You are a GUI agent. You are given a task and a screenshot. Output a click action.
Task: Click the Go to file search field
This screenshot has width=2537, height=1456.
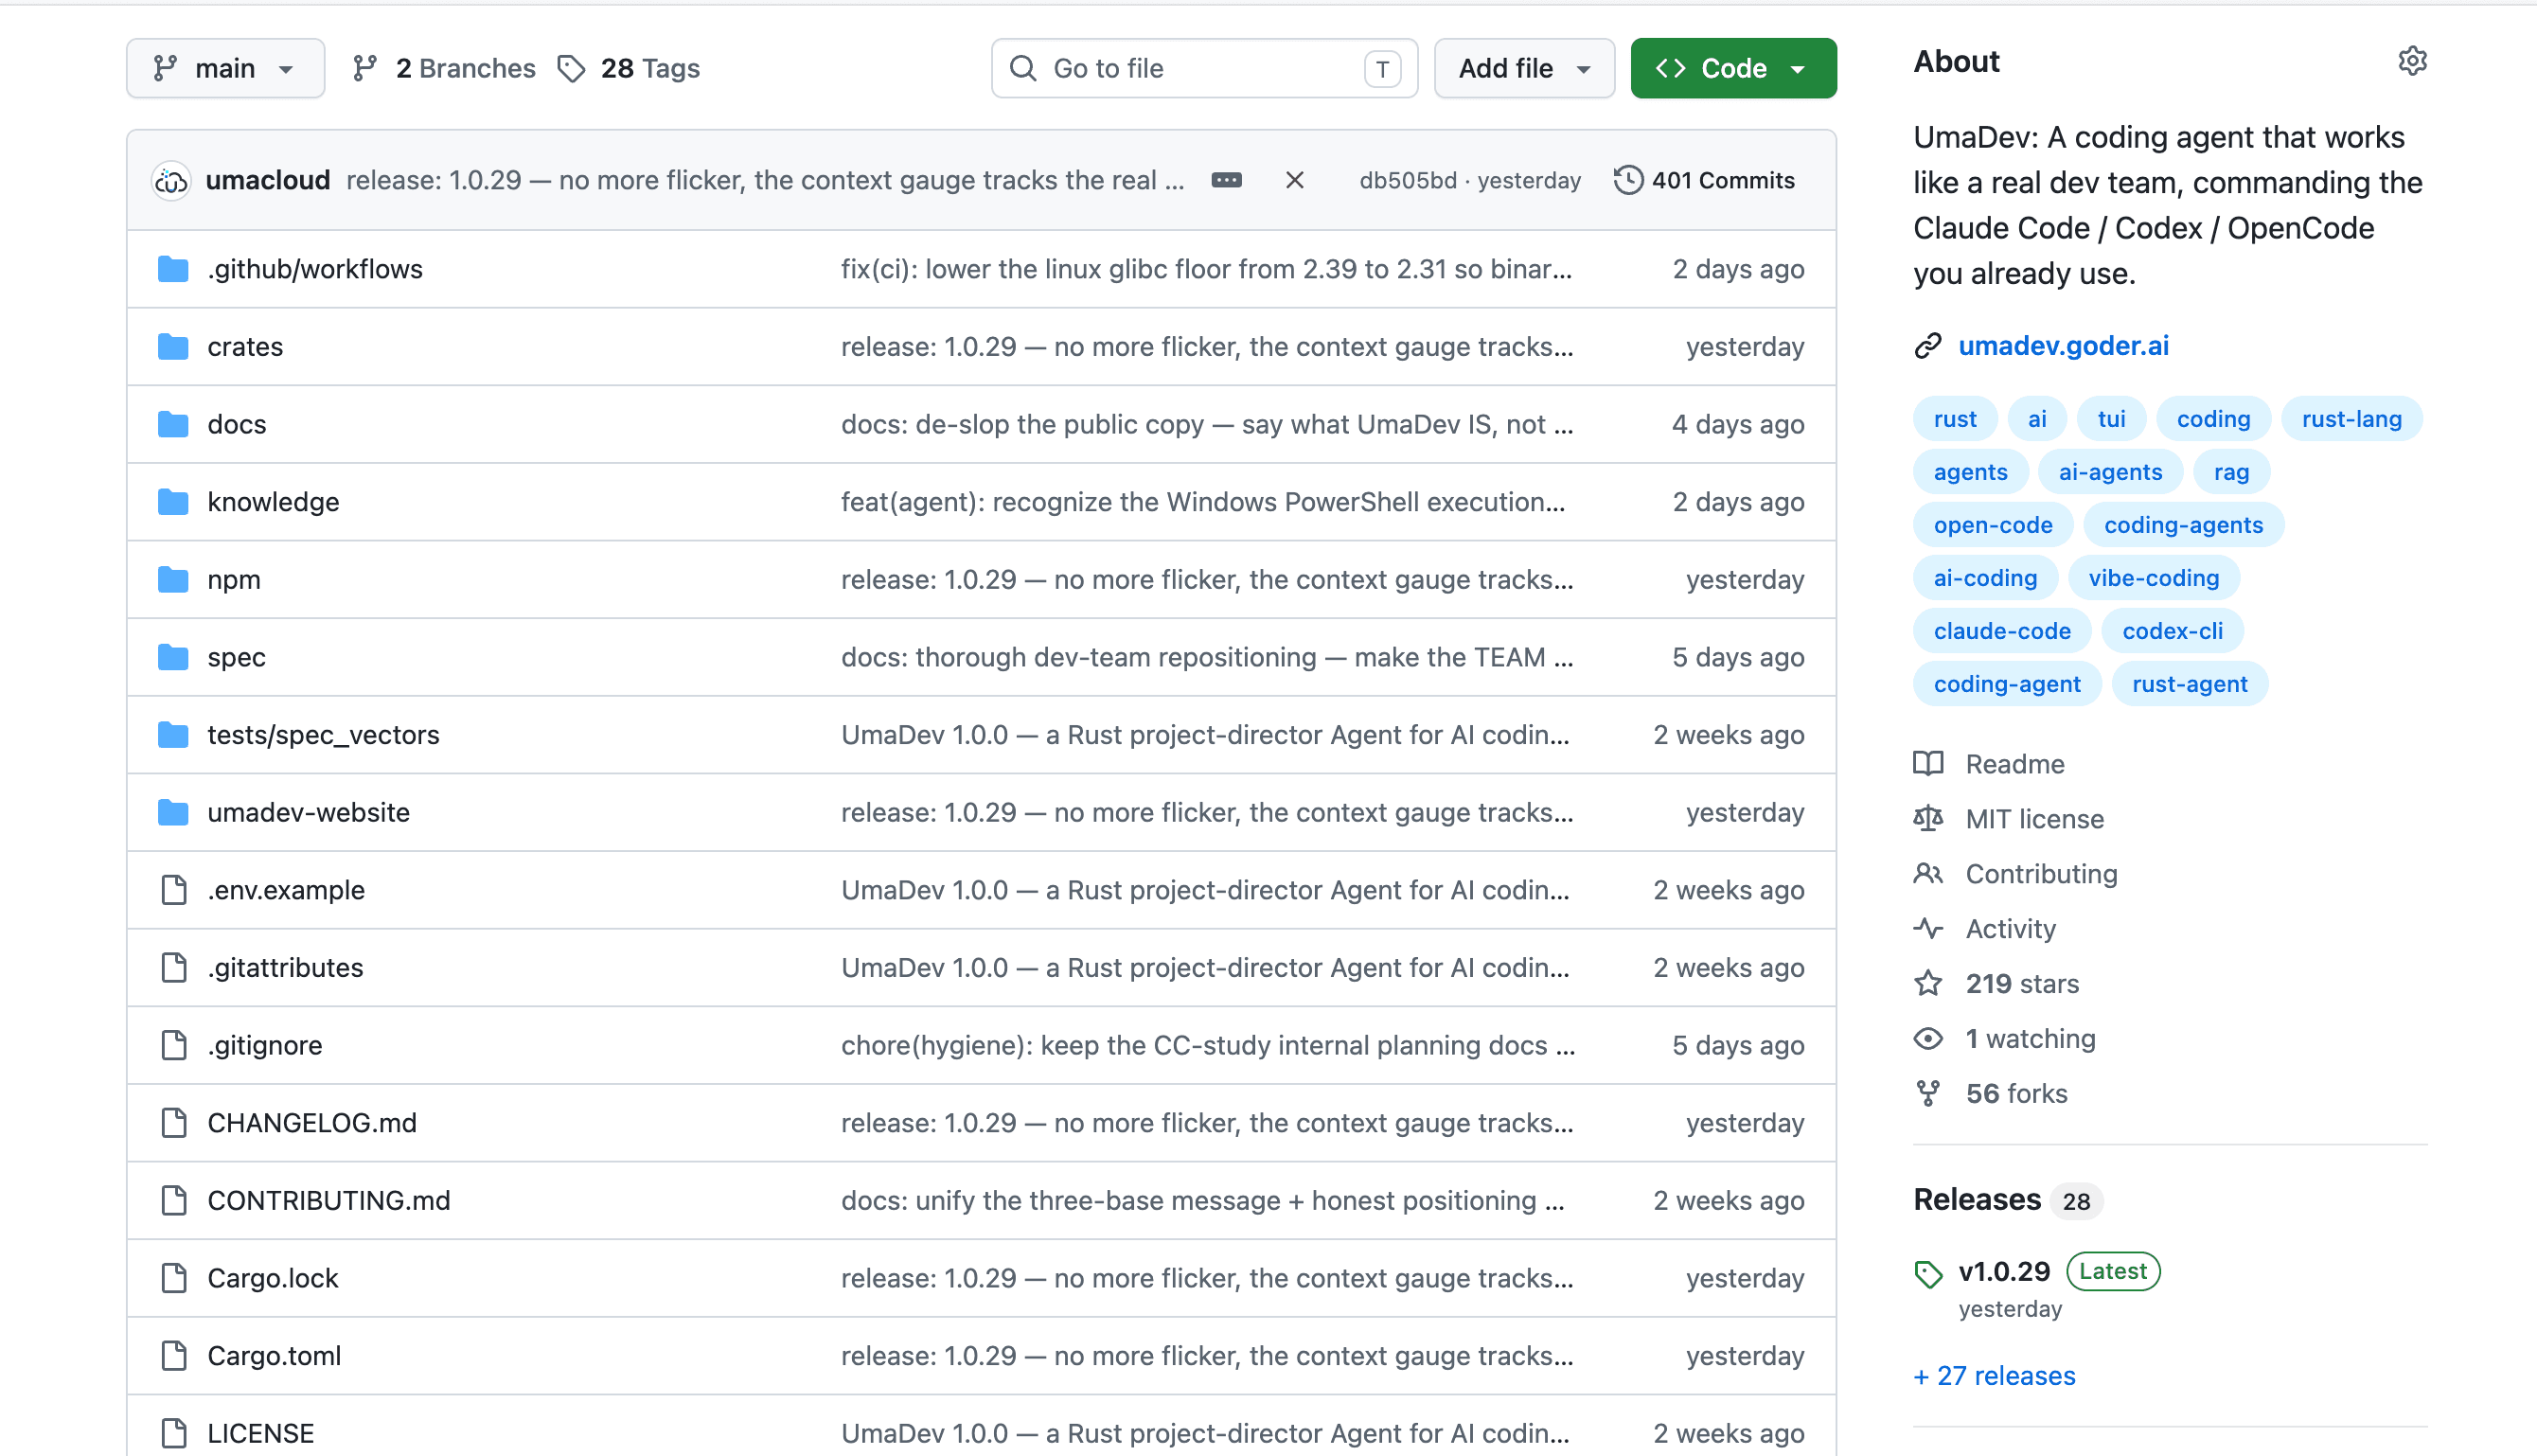(x=1203, y=68)
